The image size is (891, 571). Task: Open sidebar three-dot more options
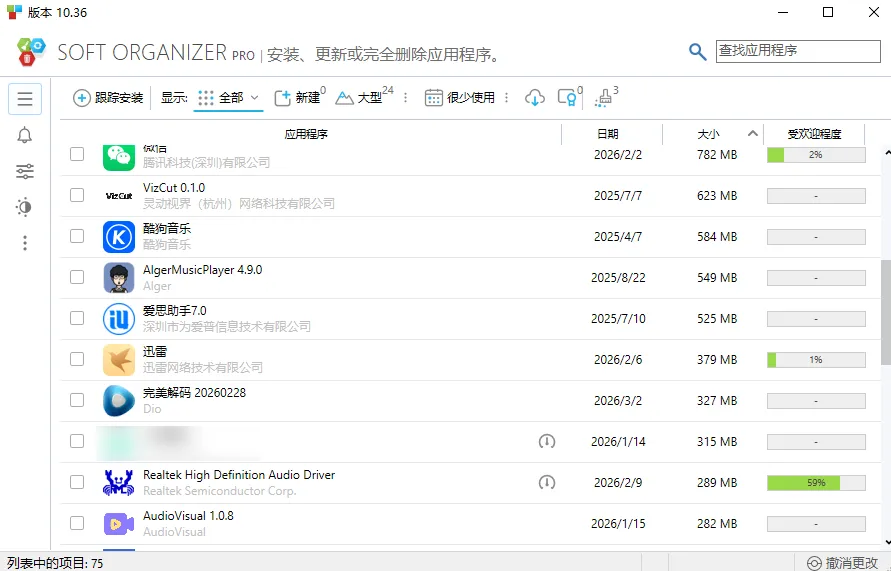pyautogui.click(x=24, y=243)
